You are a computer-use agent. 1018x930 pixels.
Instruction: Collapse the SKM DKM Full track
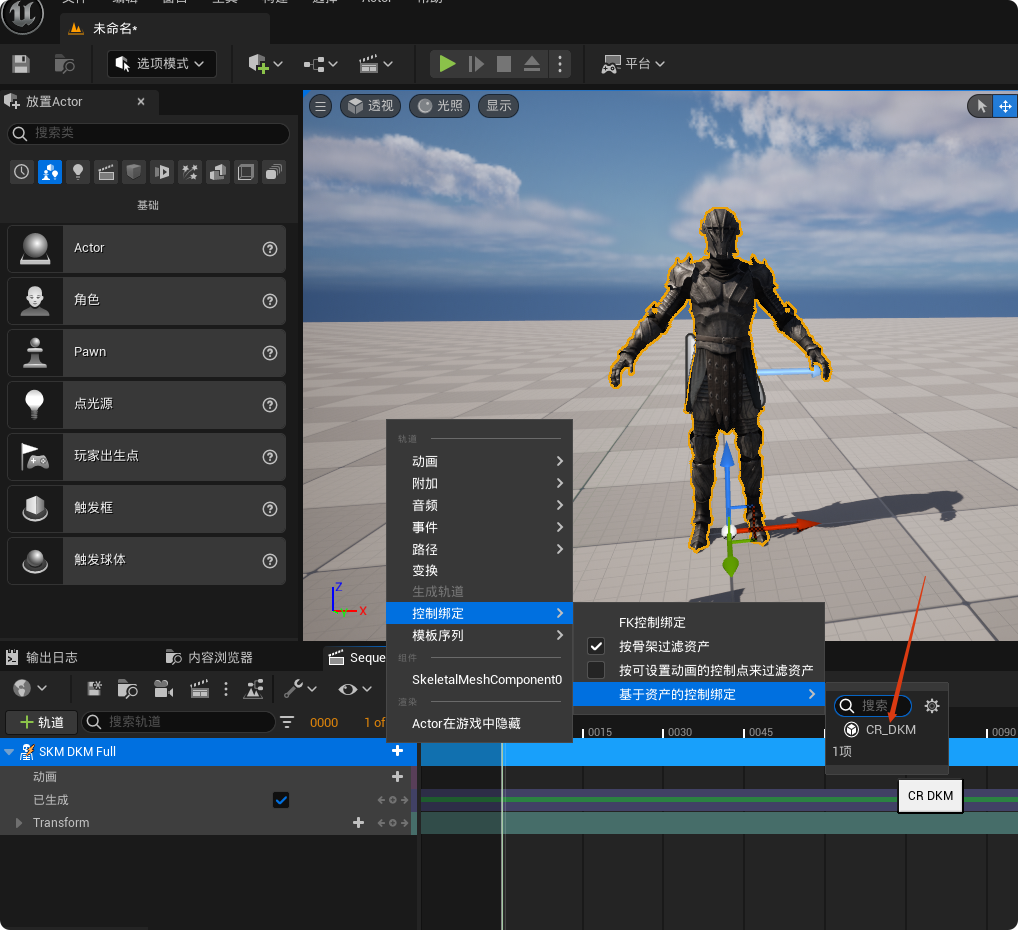pos(9,752)
